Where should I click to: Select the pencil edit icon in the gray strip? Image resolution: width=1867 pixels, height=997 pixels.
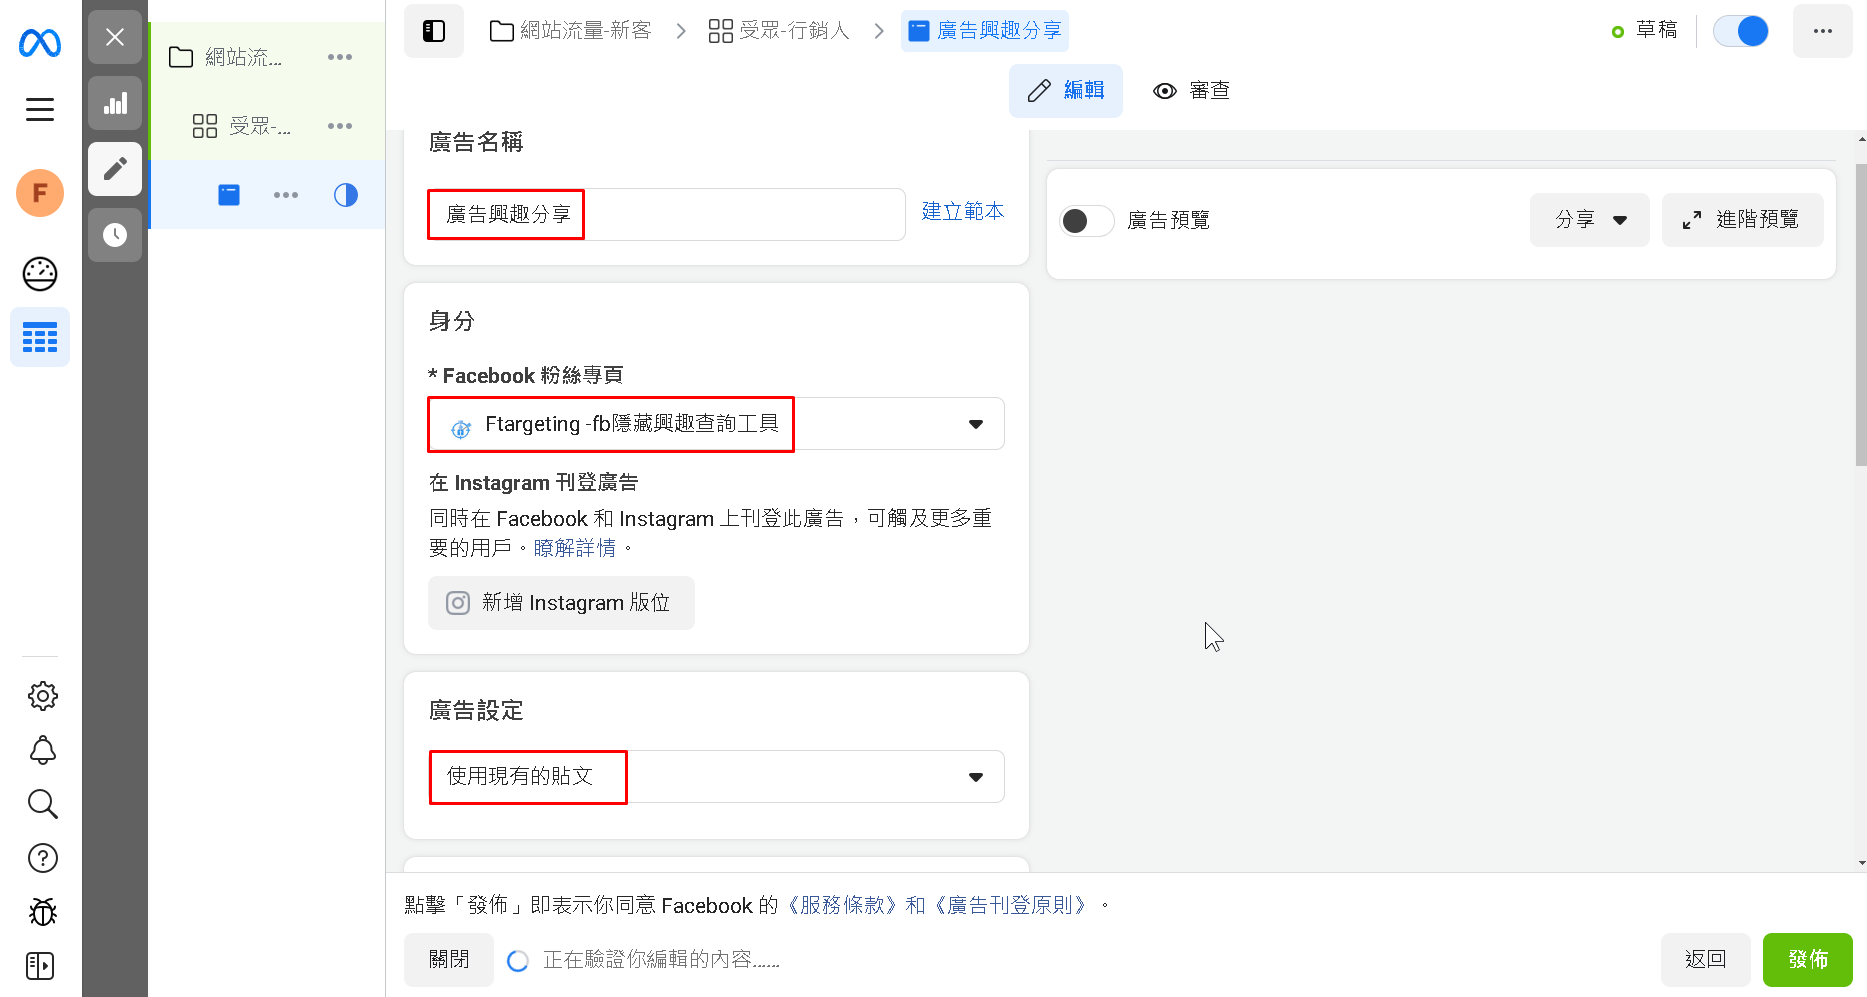115,169
